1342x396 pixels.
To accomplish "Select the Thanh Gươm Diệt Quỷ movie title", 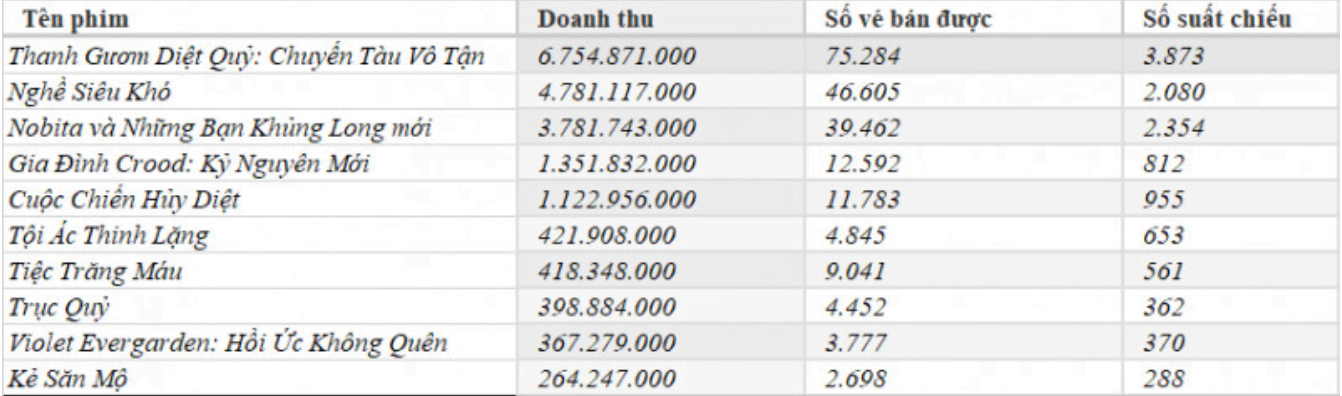I will click(x=248, y=58).
